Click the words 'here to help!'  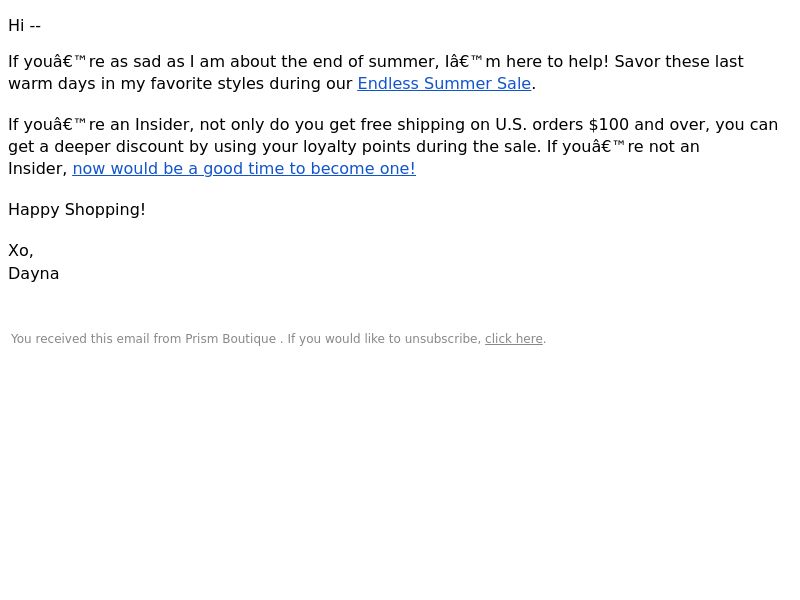557,61
